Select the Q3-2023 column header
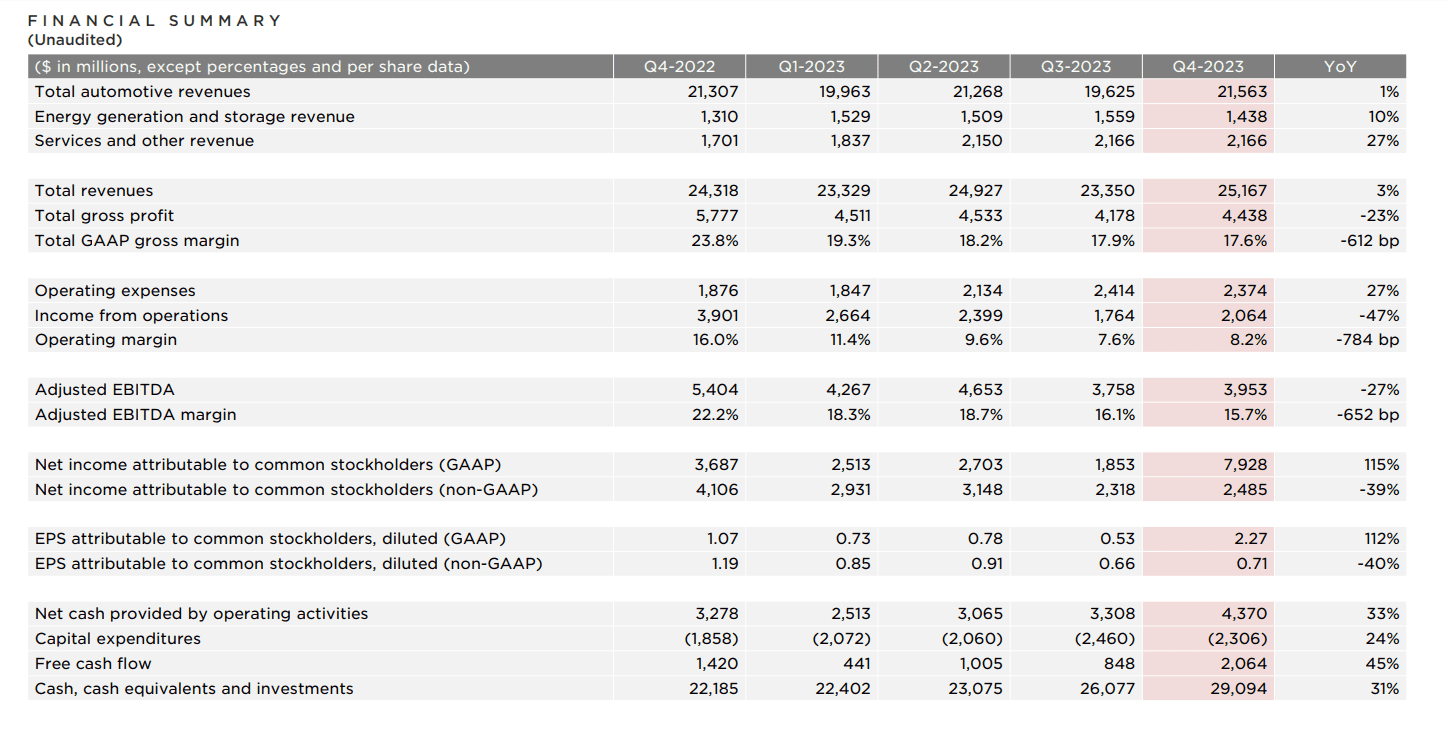The image size is (1447, 731). click(x=1075, y=67)
